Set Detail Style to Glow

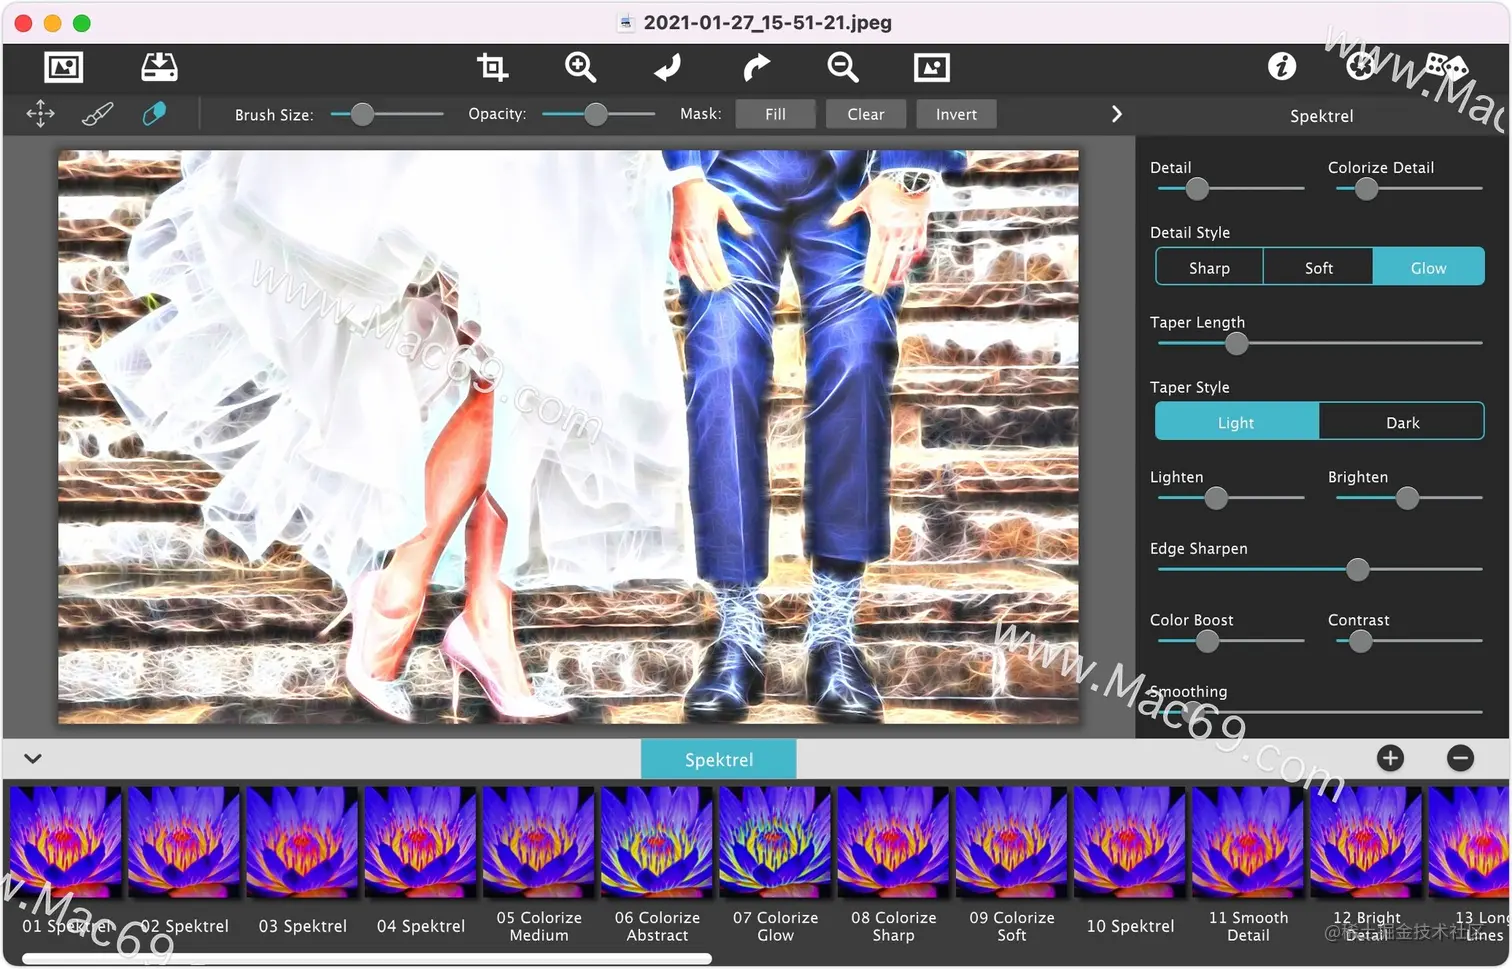(1428, 268)
